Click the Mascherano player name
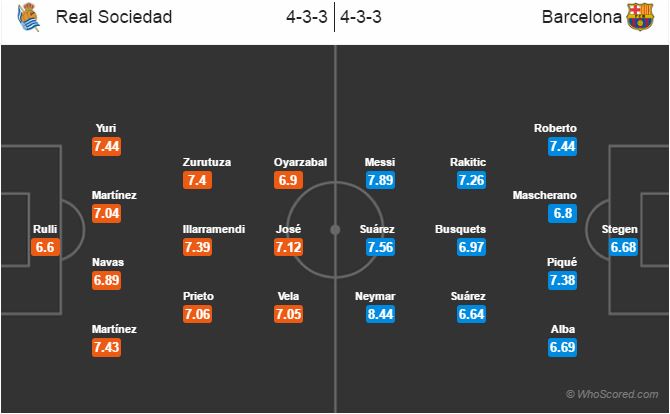The image size is (670, 414). pos(544,195)
